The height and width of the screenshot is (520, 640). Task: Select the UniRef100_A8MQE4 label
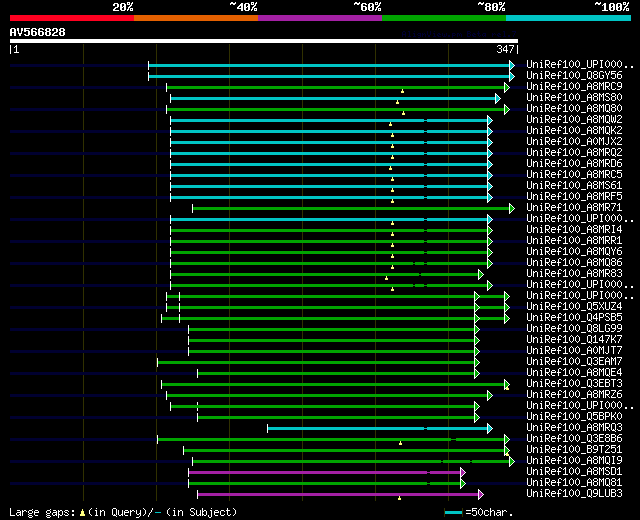coord(574,373)
